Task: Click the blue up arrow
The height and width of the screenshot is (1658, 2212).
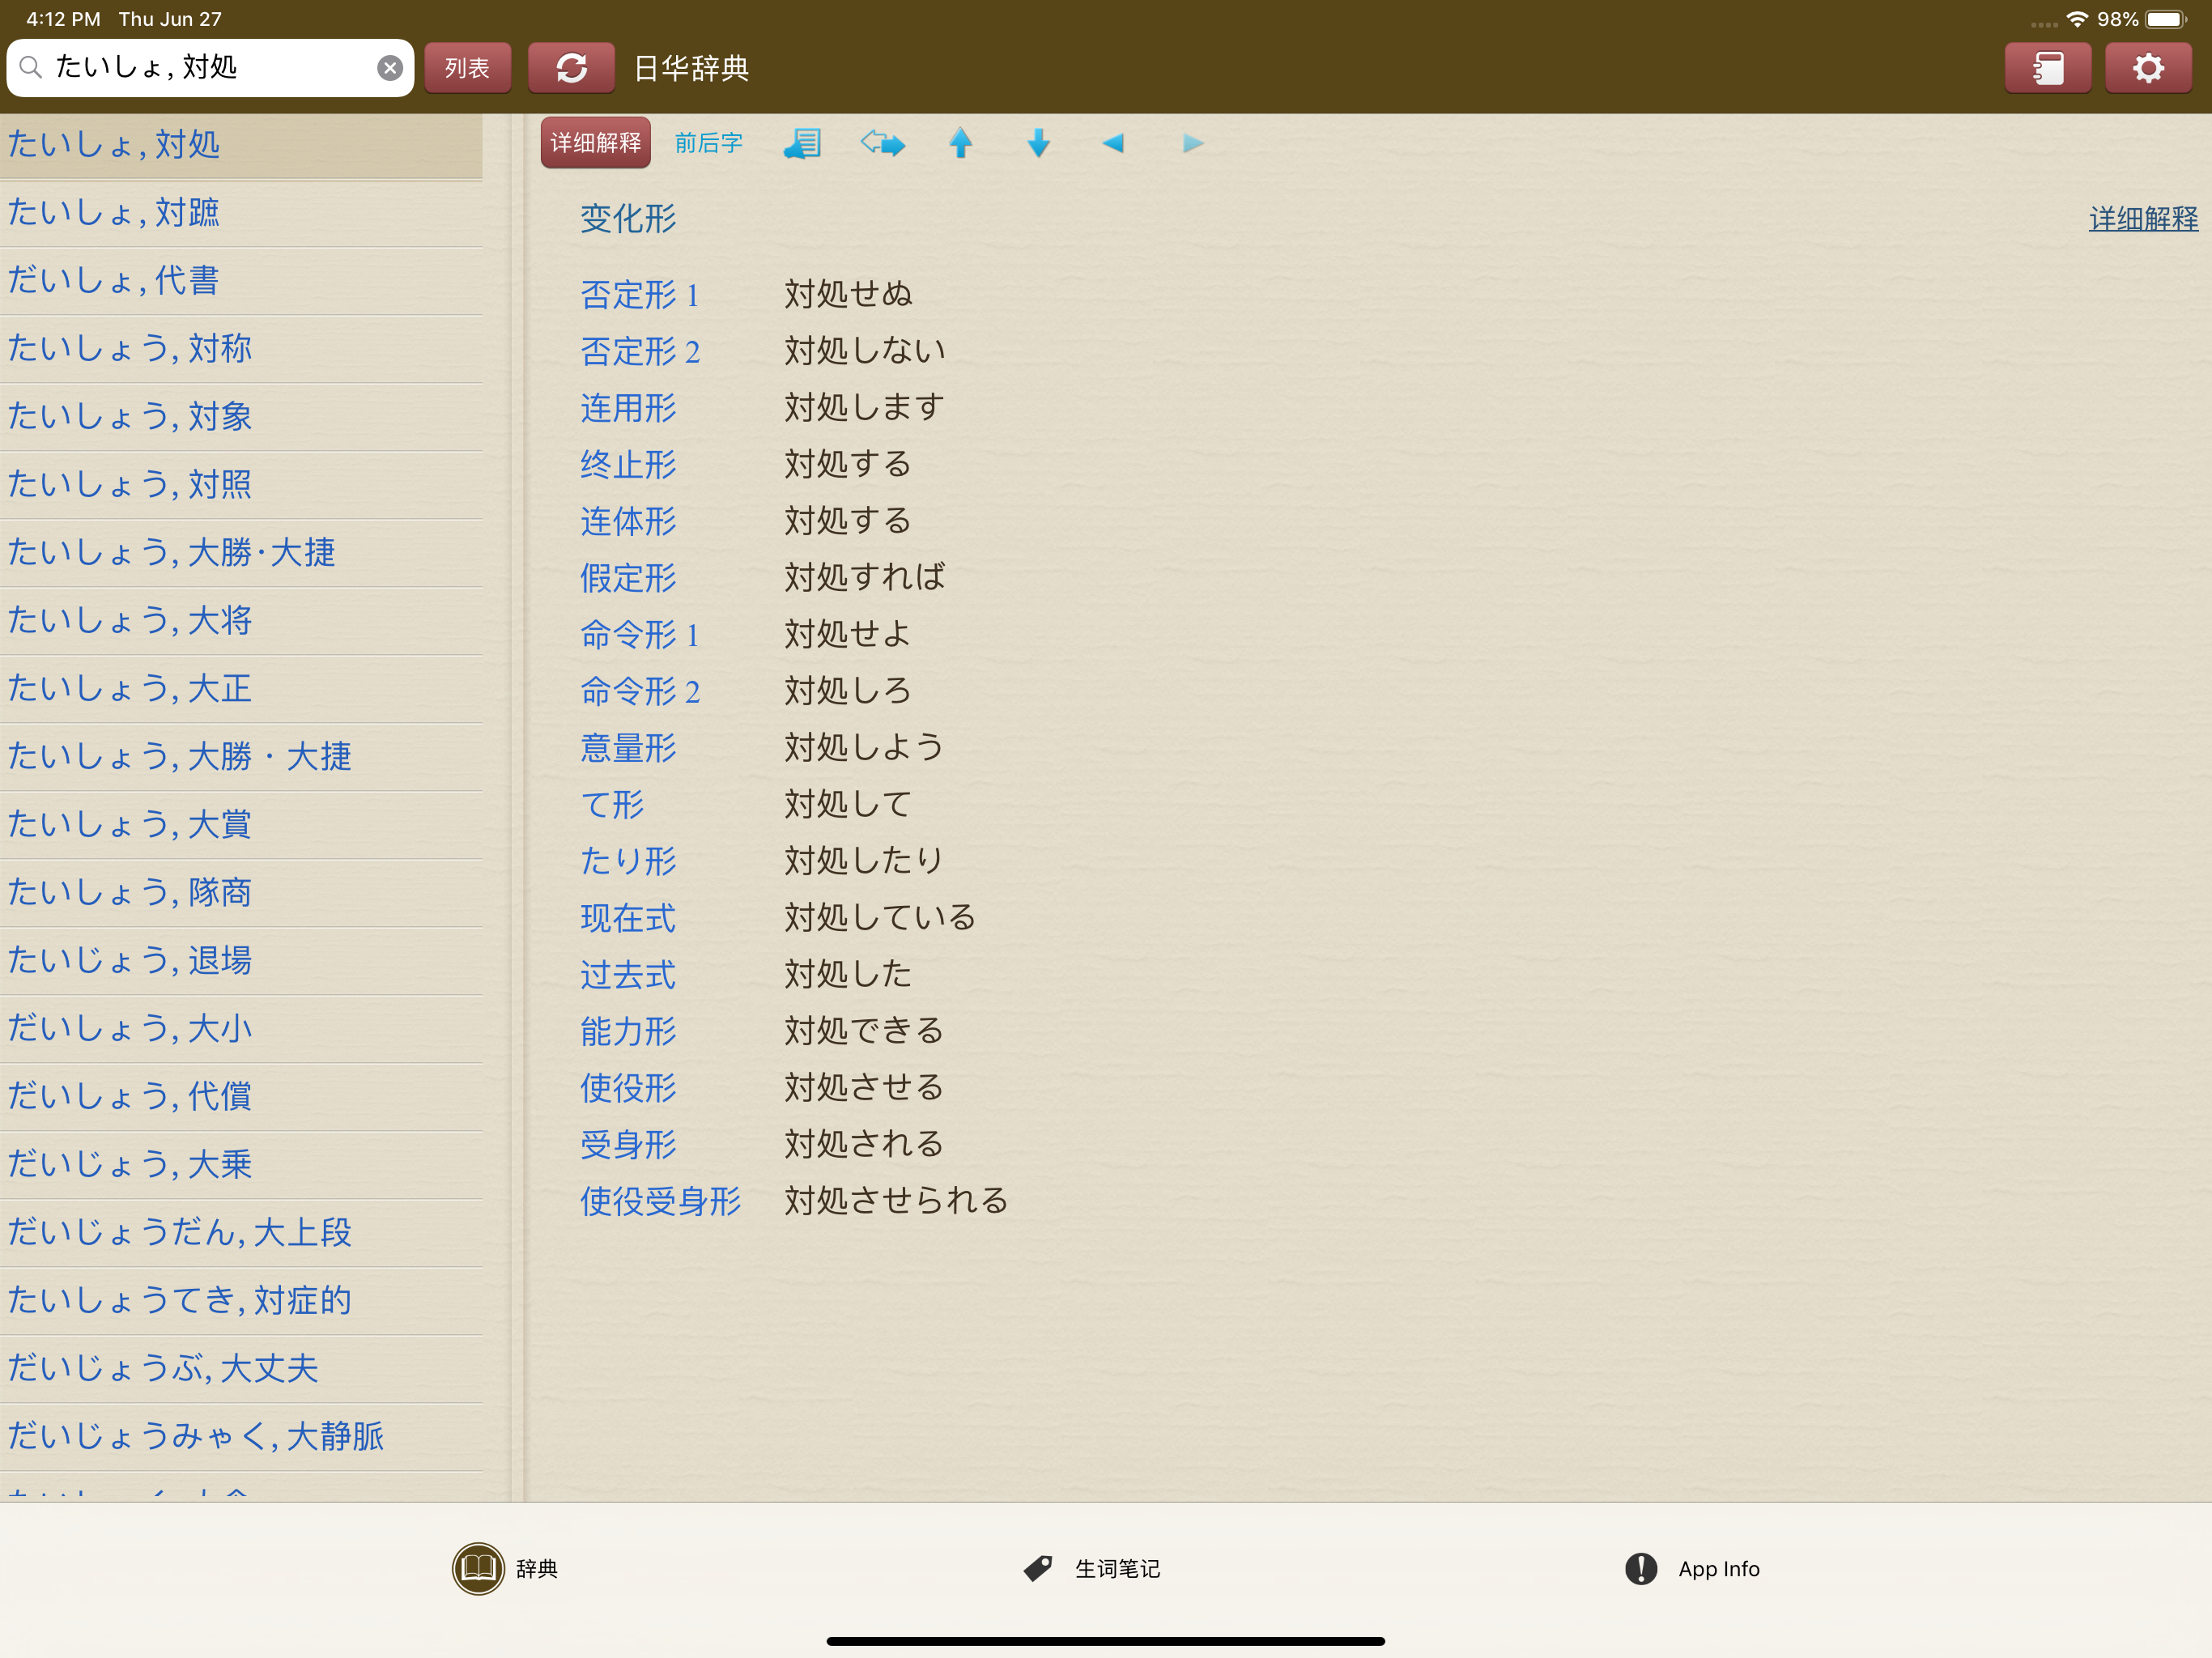Action: [x=960, y=143]
